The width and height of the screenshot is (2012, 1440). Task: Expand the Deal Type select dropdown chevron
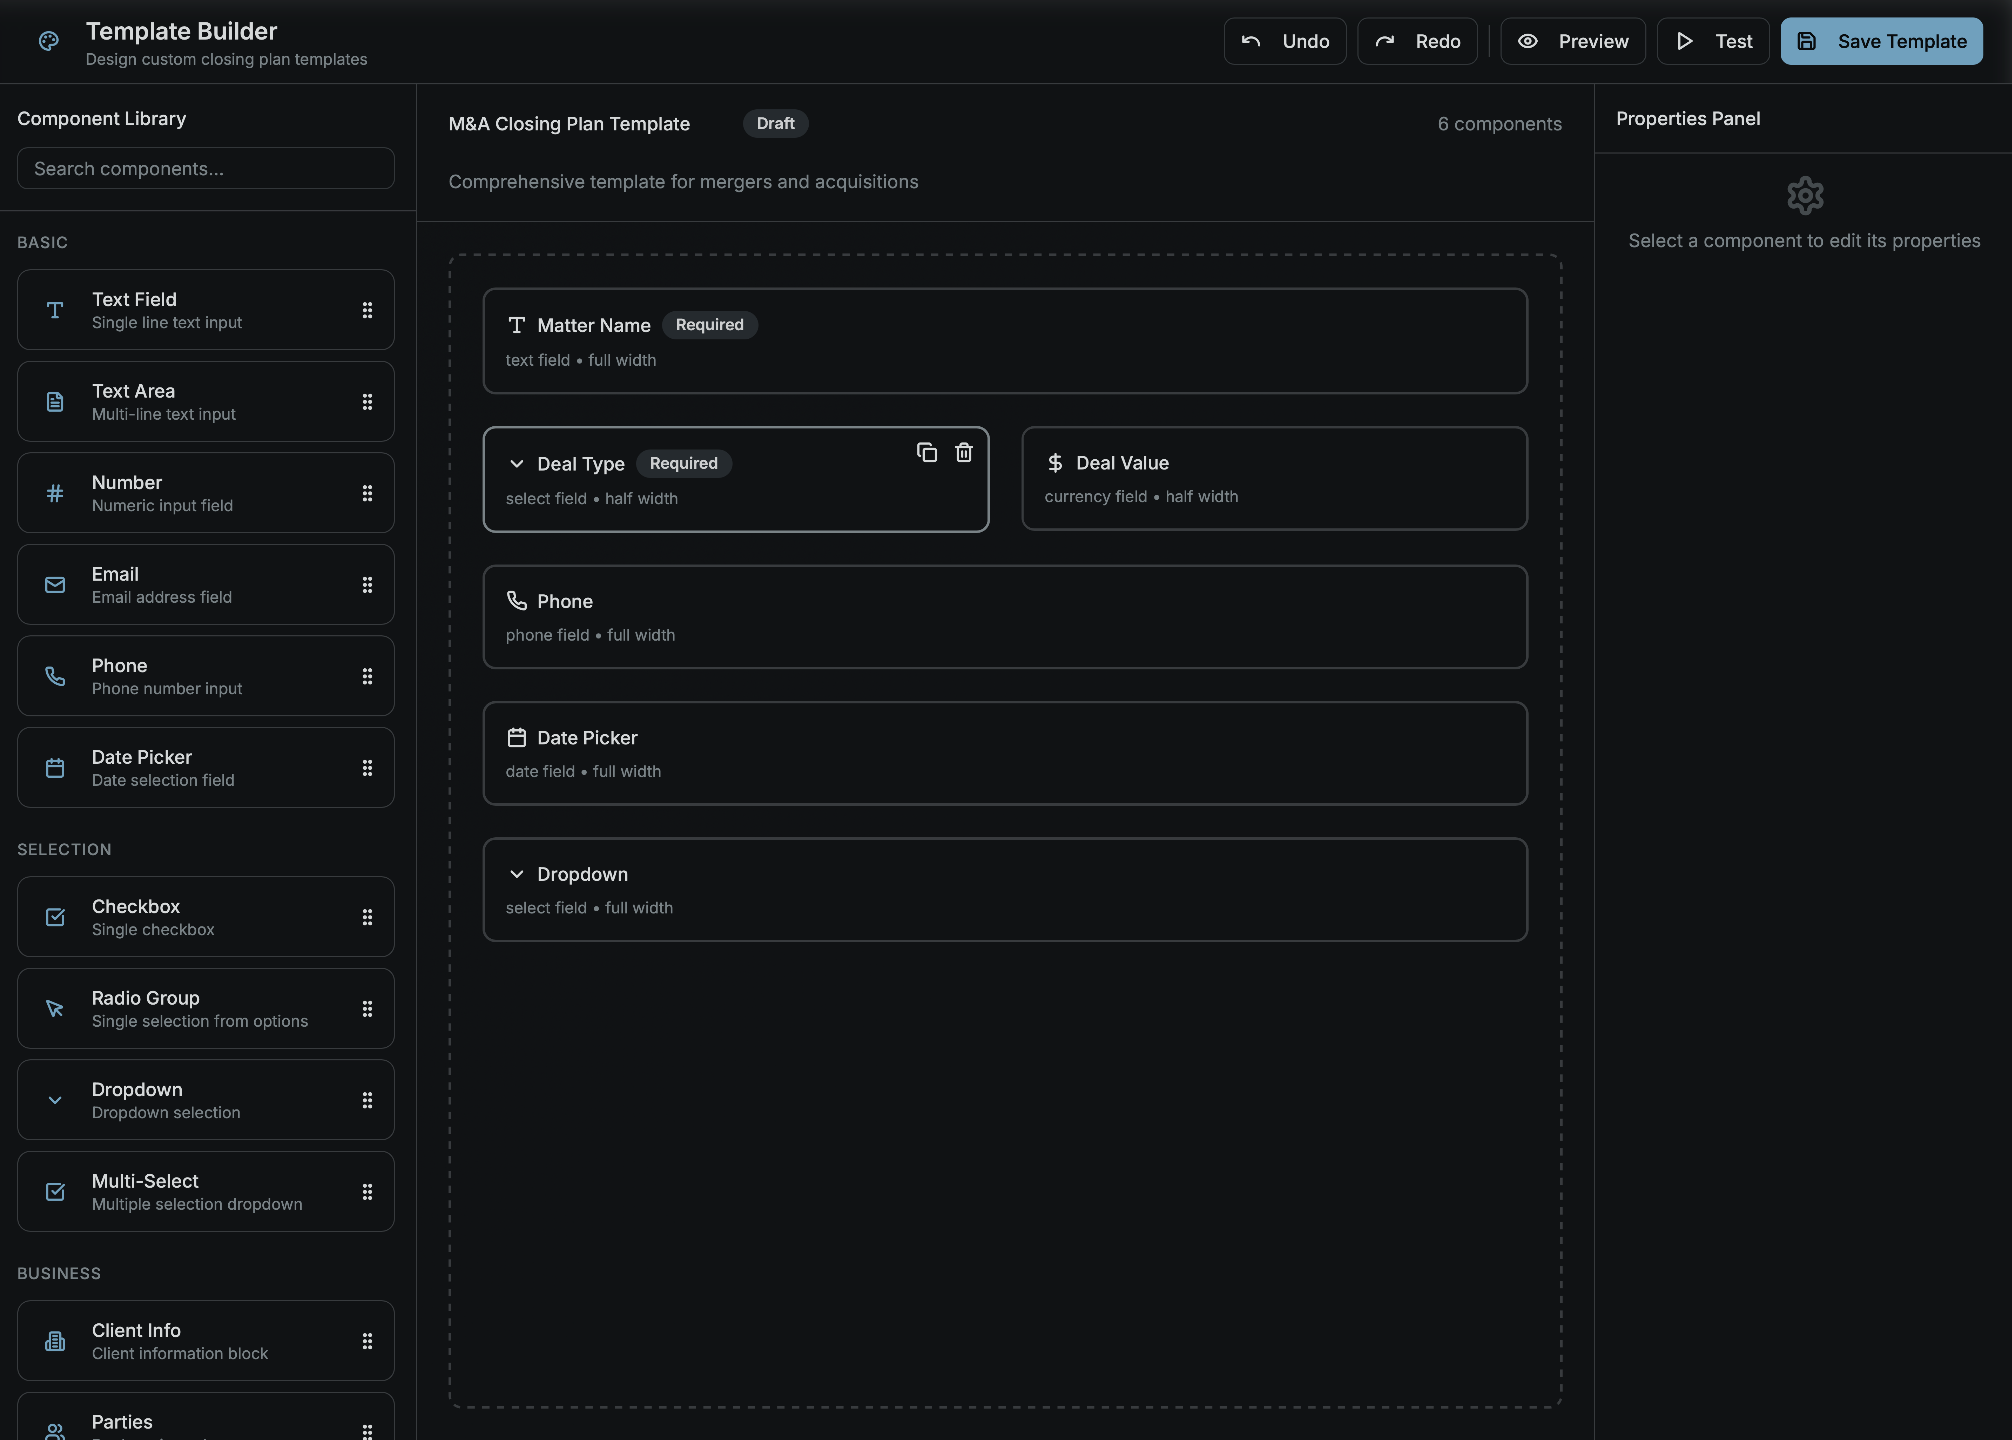517,463
